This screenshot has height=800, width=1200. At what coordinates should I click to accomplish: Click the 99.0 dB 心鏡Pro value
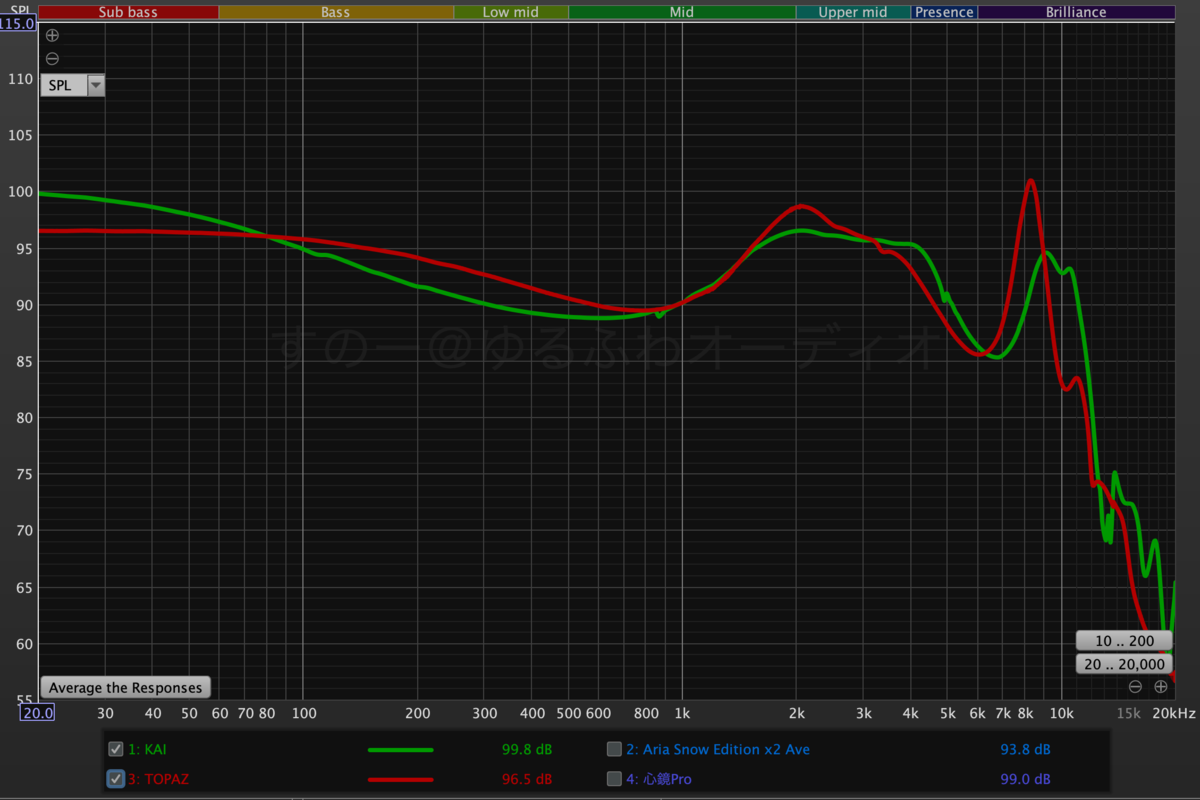pos(1025,779)
